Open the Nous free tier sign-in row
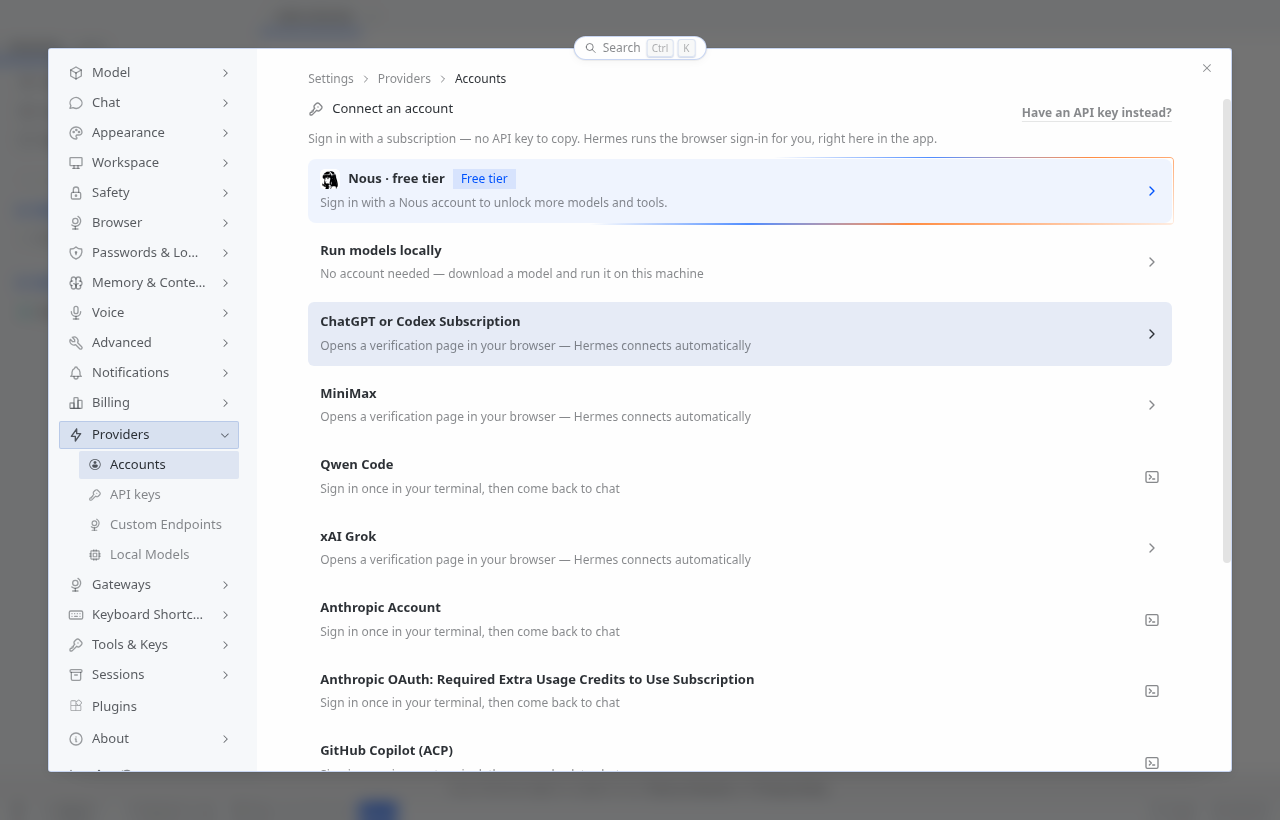Image resolution: width=1280 pixels, height=820 pixels. pos(740,191)
